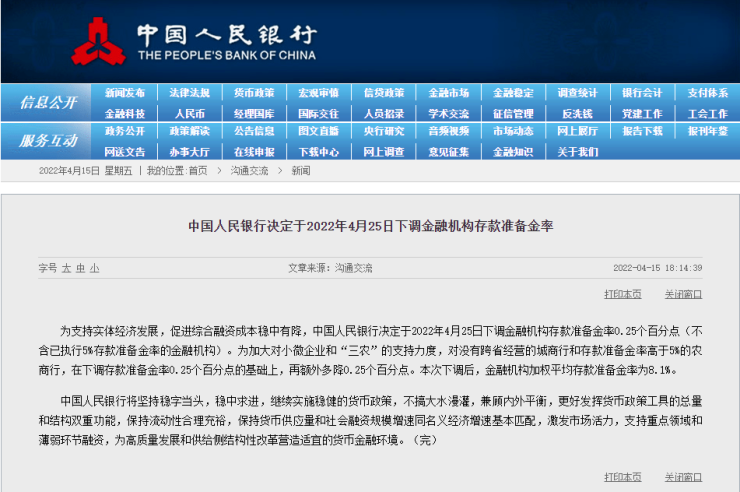Go to 市场动态 page

pyautogui.click(x=513, y=131)
